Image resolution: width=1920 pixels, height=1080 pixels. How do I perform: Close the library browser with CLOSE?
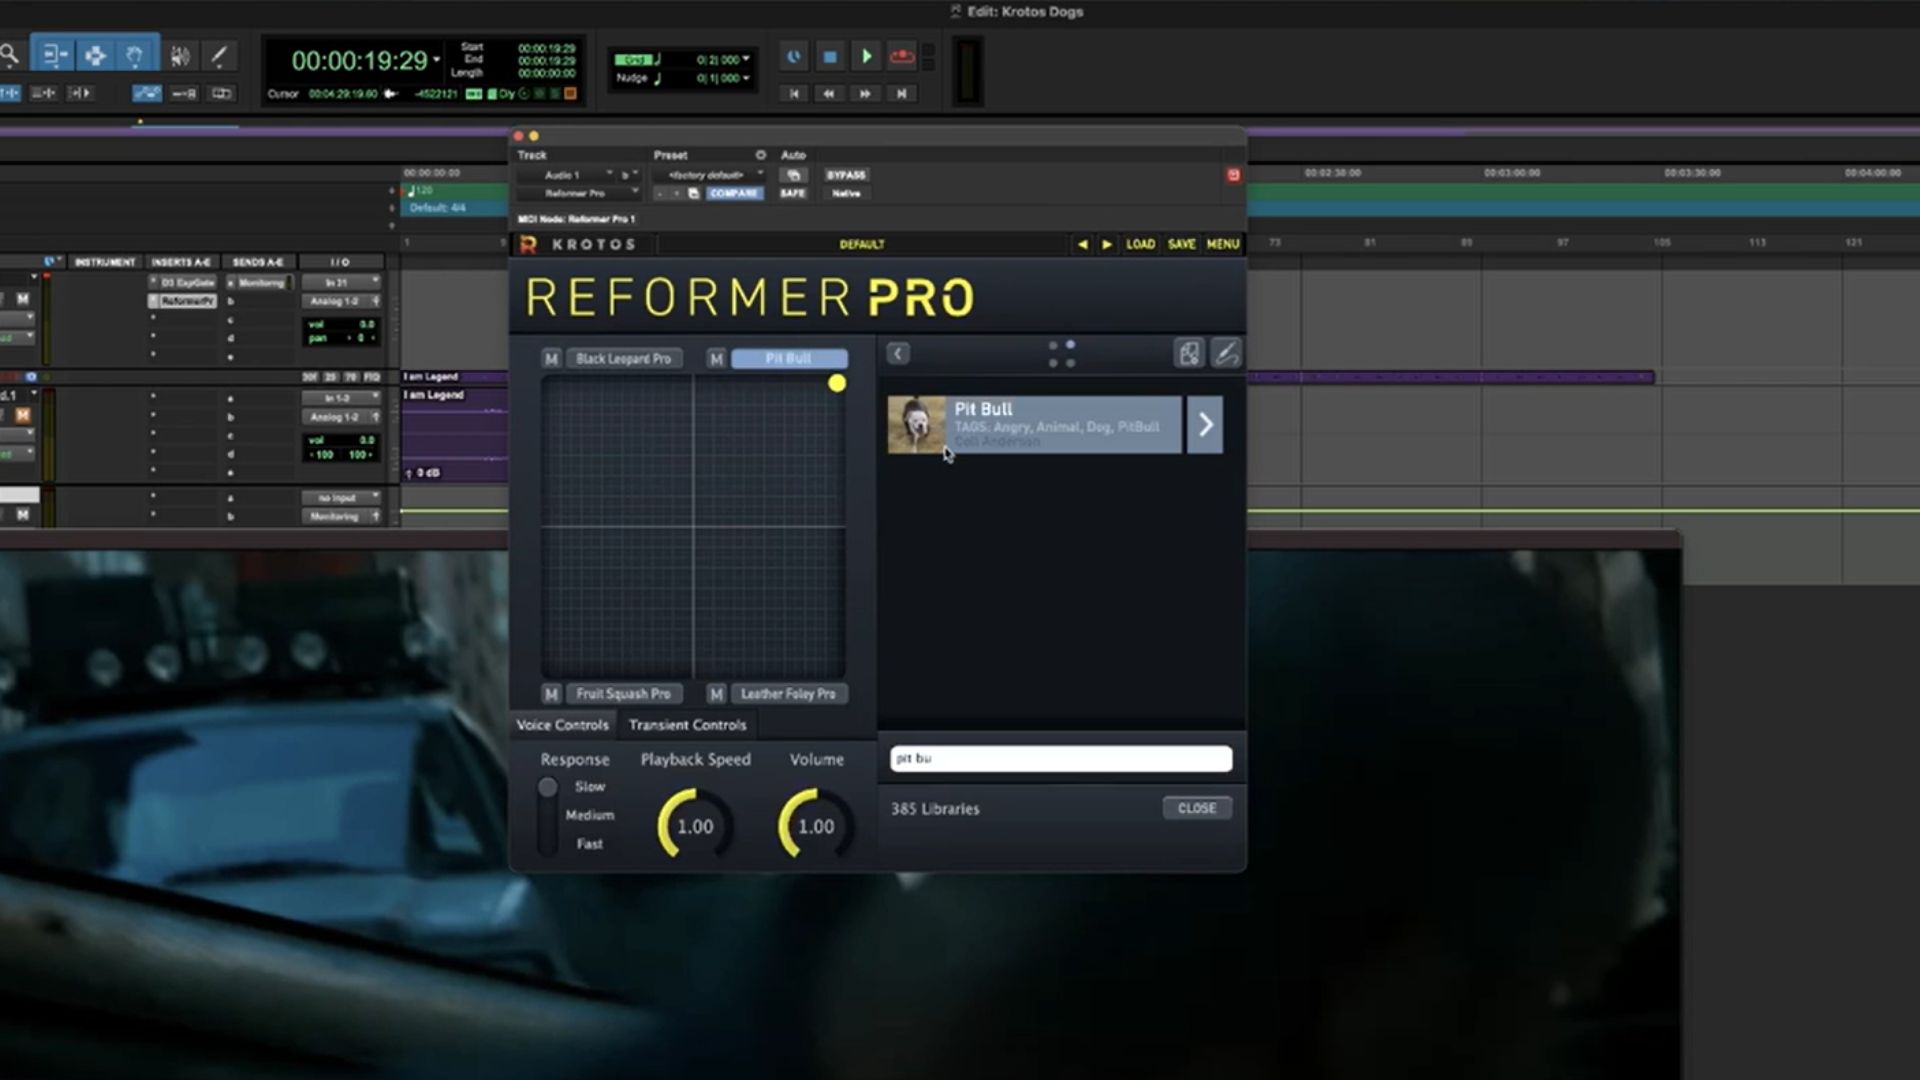coord(1197,808)
